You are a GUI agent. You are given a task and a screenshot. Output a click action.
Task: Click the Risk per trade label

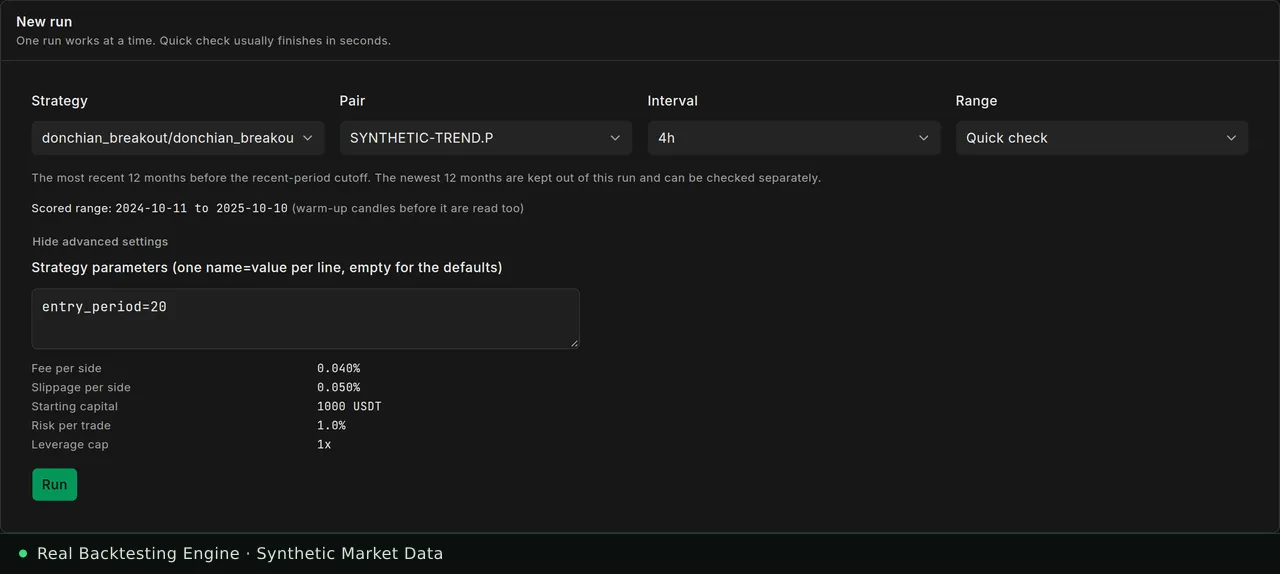pyautogui.click(x=71, y=426)
